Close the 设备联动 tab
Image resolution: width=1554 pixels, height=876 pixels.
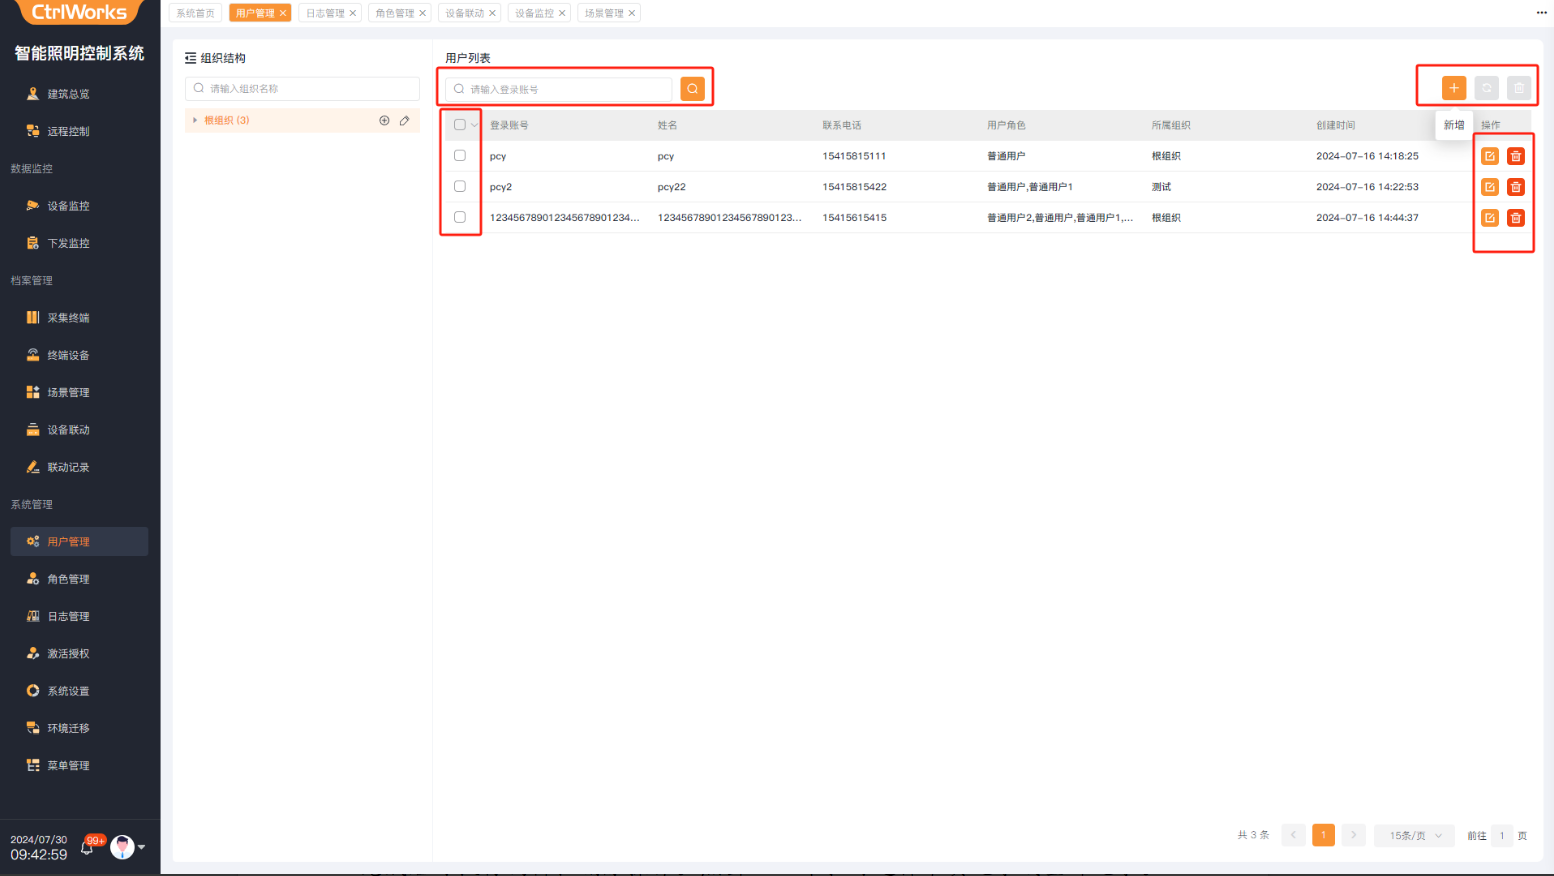[x=492, y=13]
